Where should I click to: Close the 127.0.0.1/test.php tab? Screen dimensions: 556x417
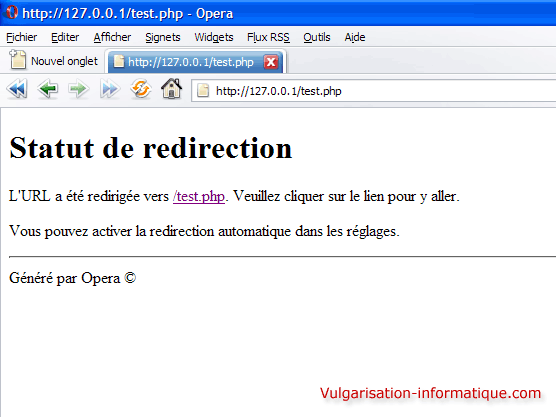tap(271, 62)
